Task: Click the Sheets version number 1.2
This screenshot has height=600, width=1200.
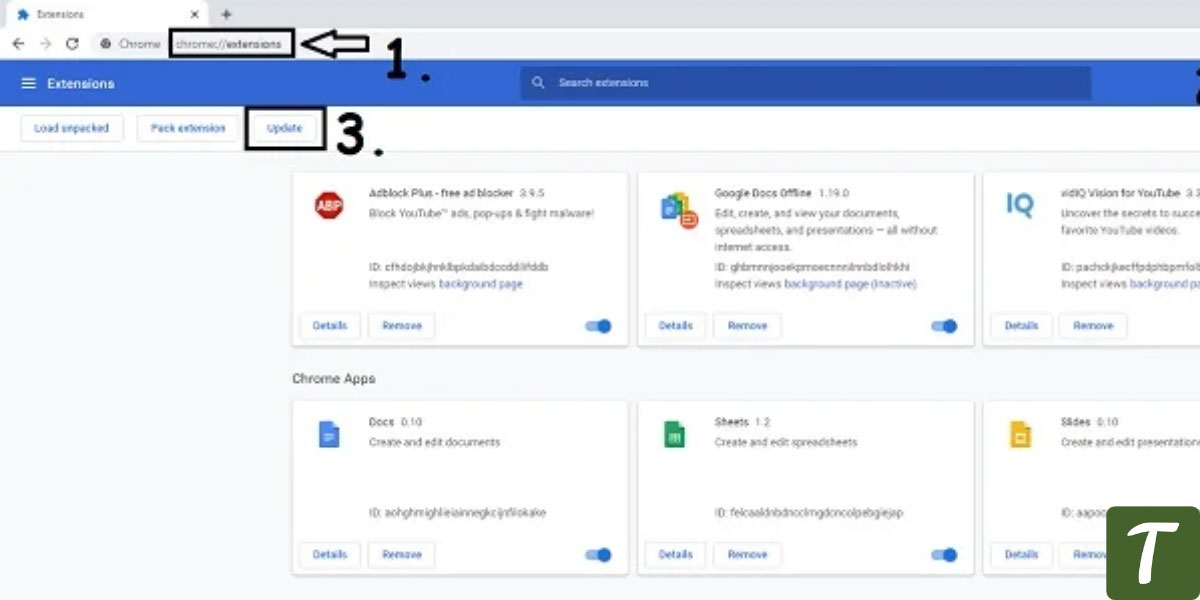Action: click(x=762, y=422)
